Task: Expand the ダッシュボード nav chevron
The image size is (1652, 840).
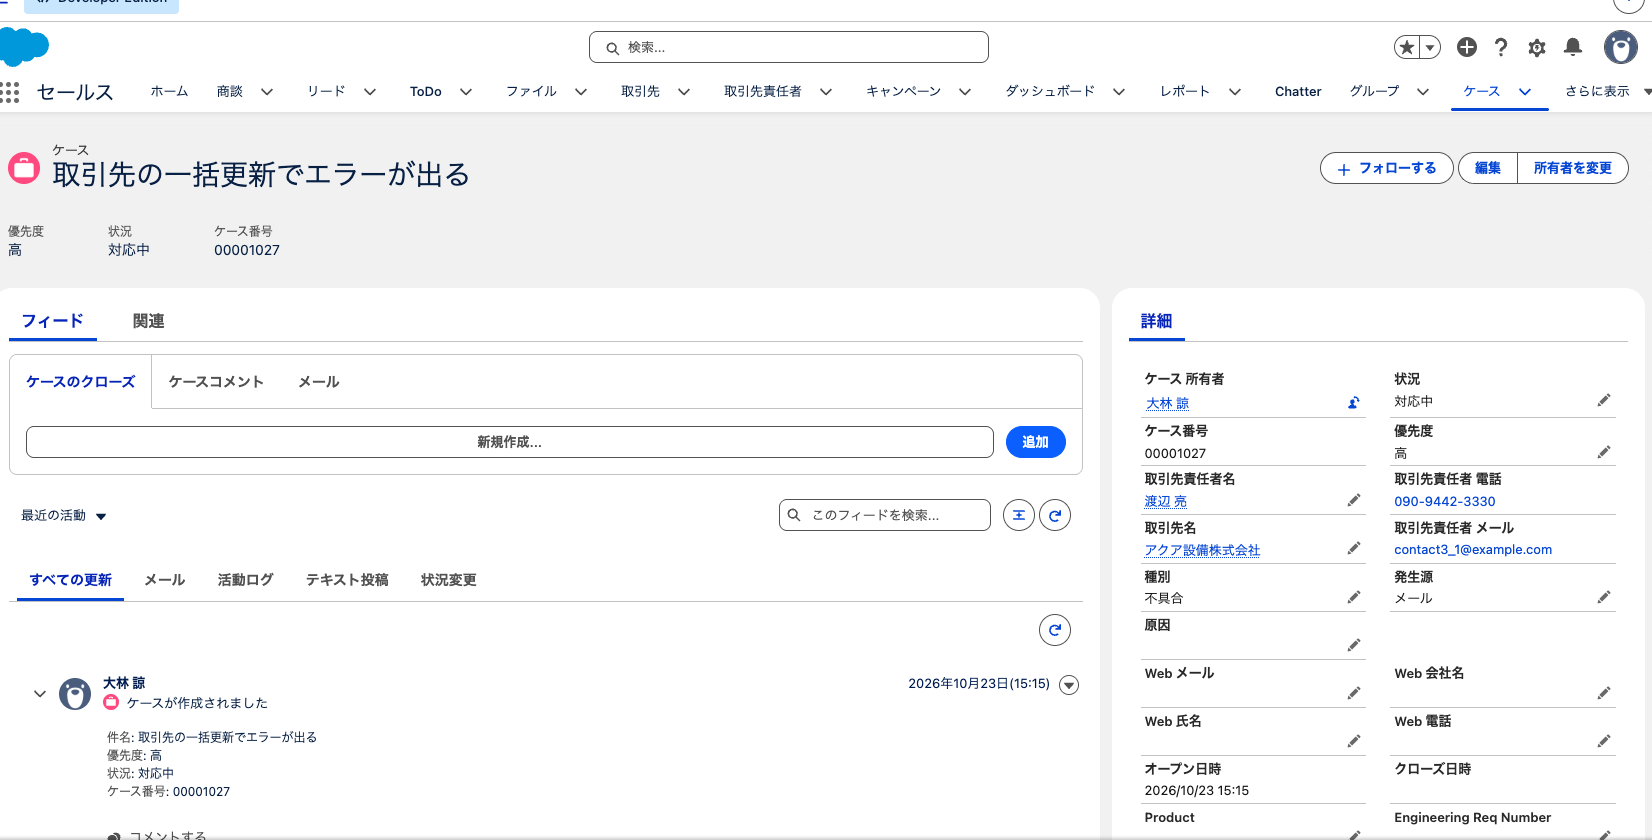Action: 1119,92
